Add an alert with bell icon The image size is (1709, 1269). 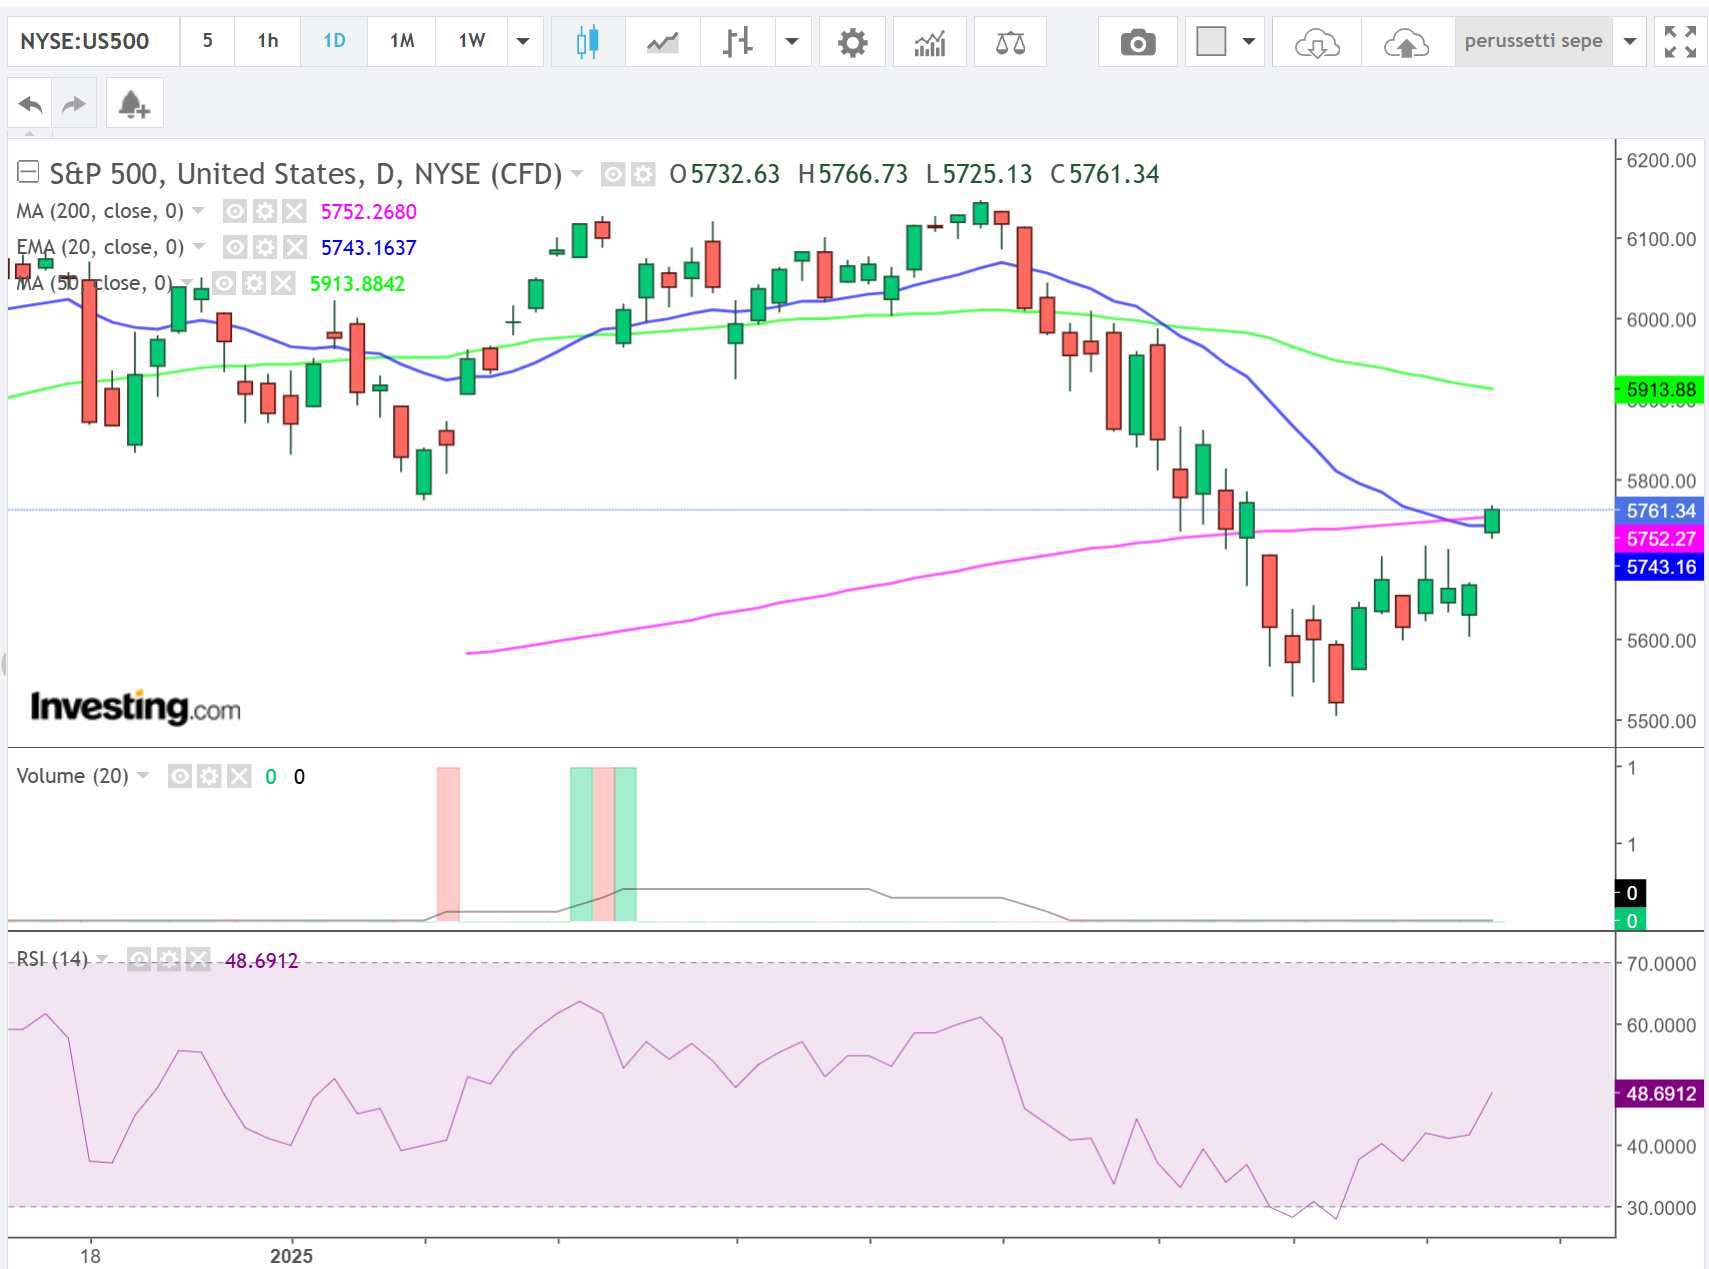tap(133, 104)
